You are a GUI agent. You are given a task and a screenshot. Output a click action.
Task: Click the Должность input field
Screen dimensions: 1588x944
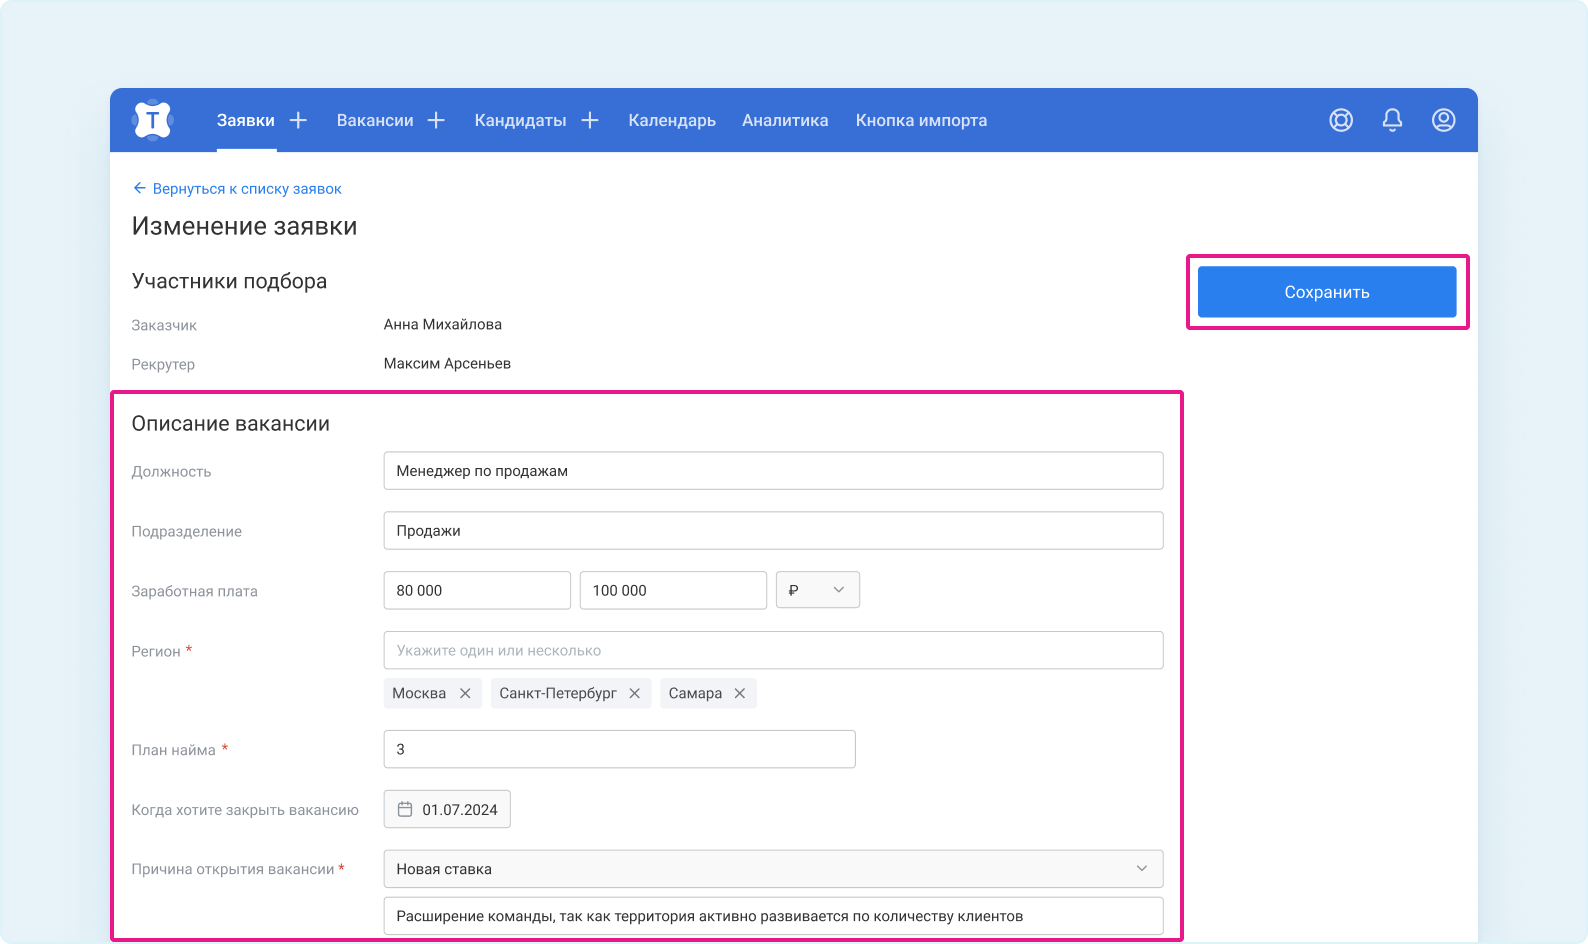coord(773,471)
